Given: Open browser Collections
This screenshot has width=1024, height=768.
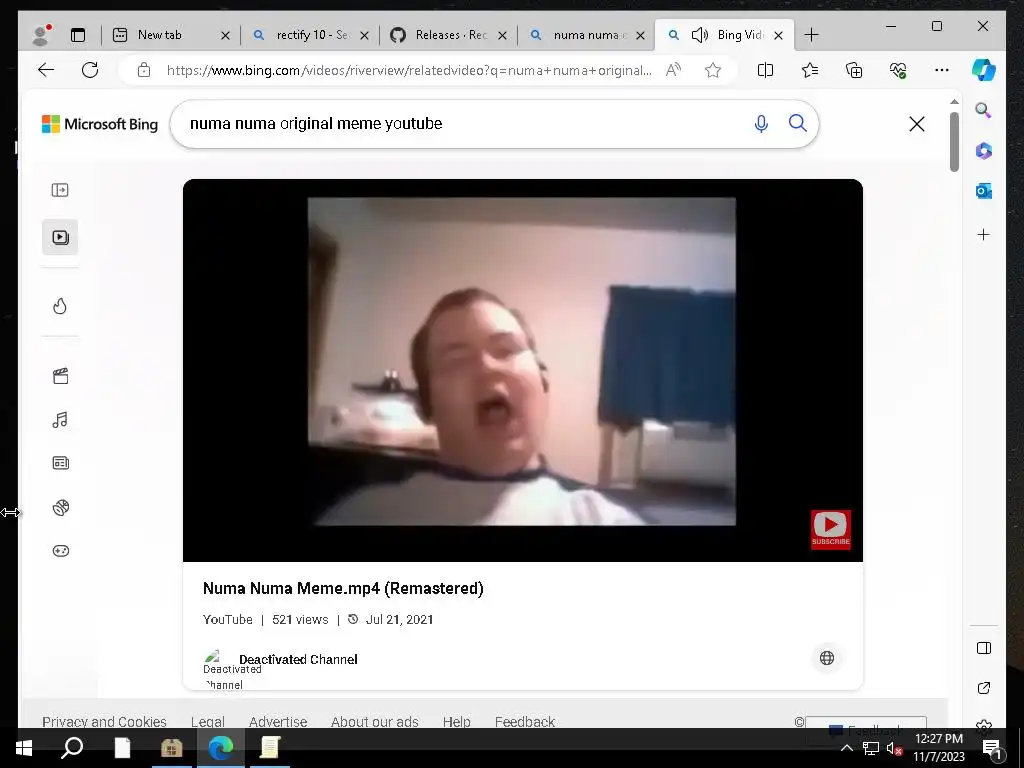Looking at the screenshot, I should (x=854, y=70).
